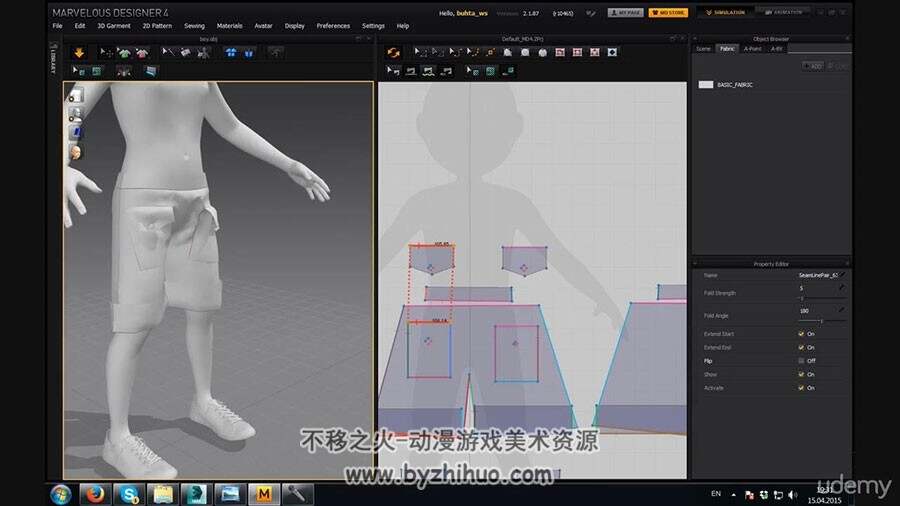Enable the Flip checkbox
Screen dimensions: 900x506
point(801,361)
